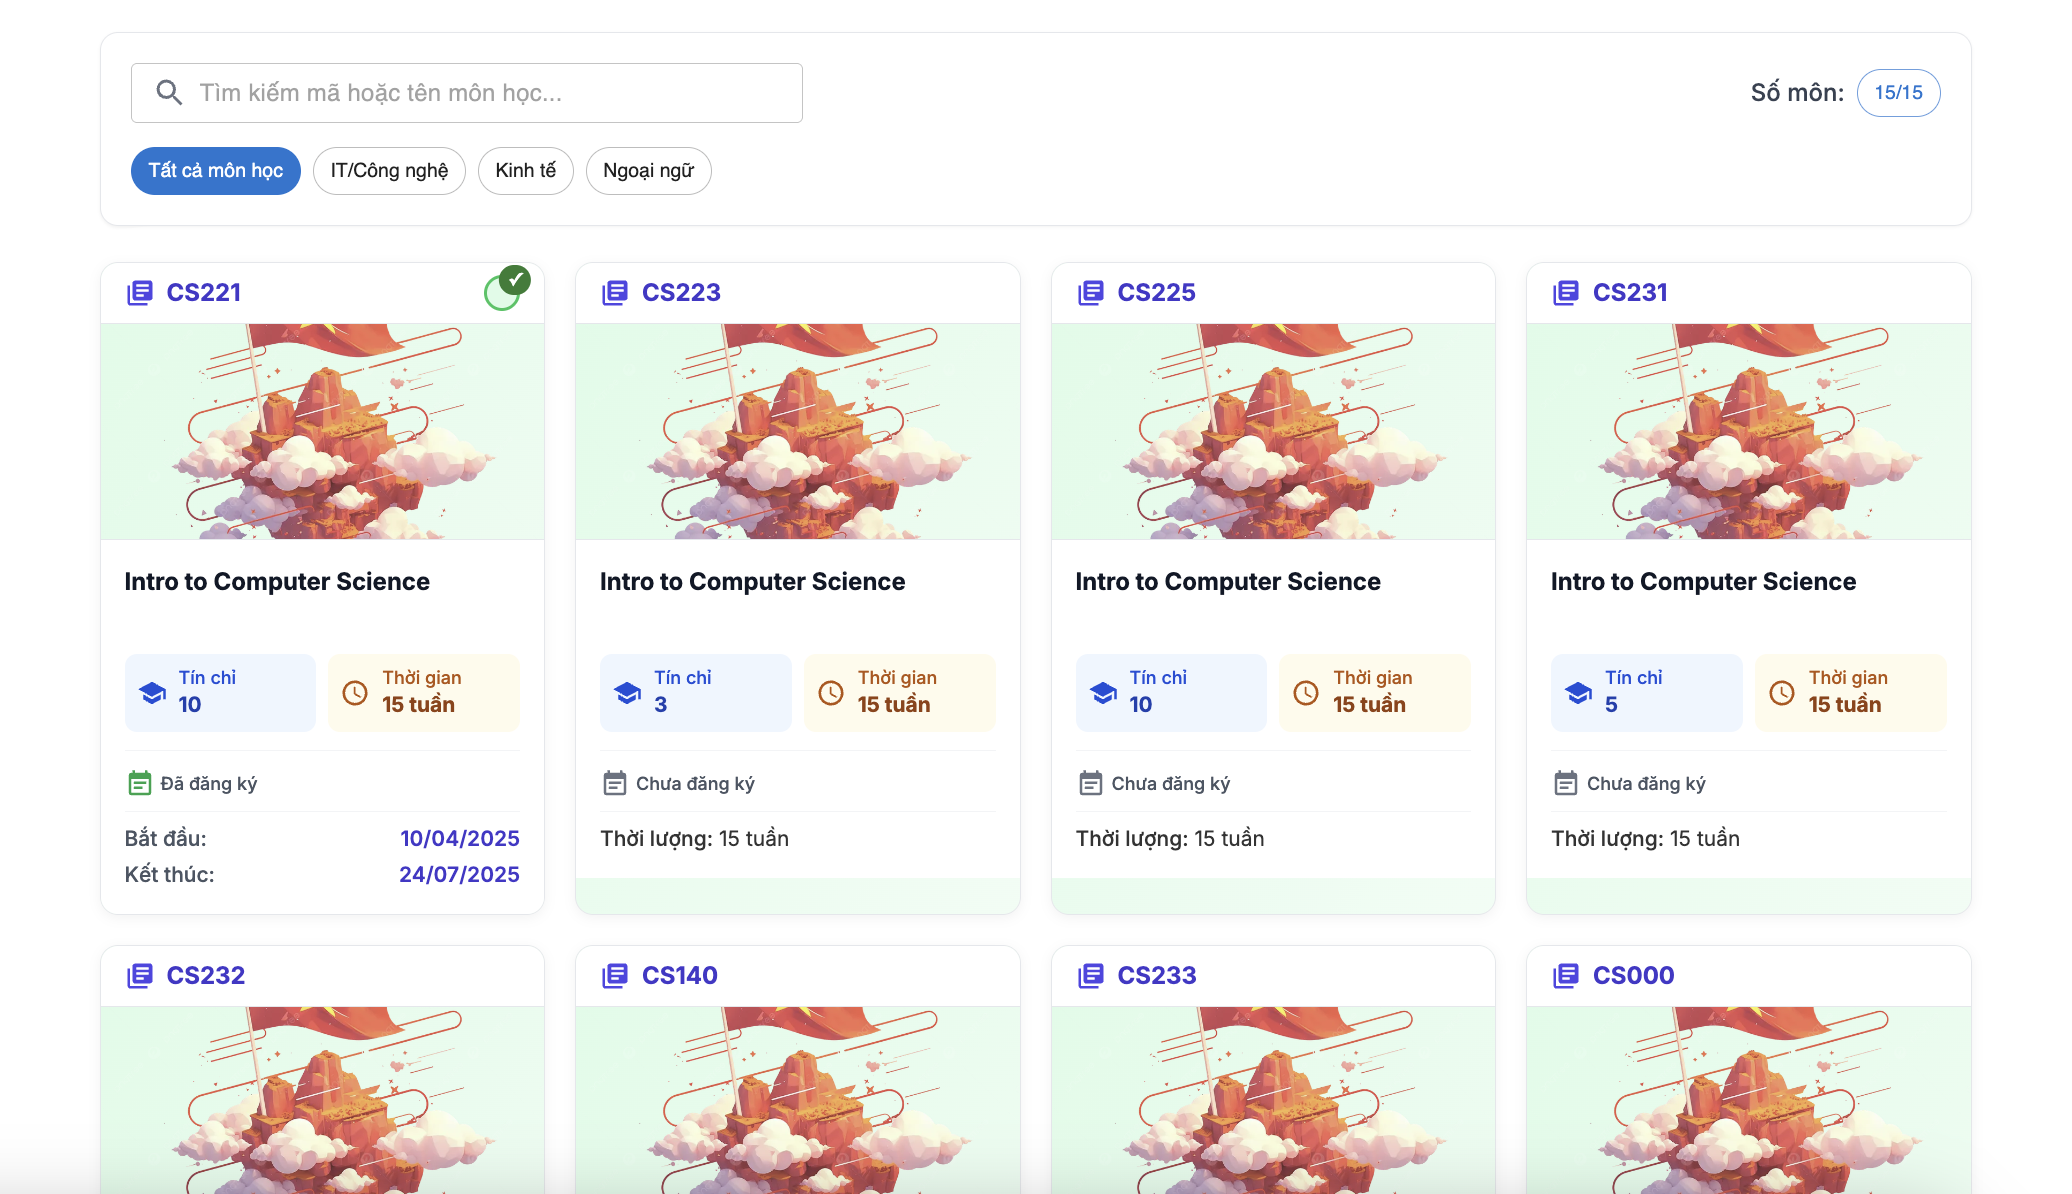This screenshot has width=2072, height=1194.
Task: Click the 15/15 course count badge
Action: coord(1898,93)
